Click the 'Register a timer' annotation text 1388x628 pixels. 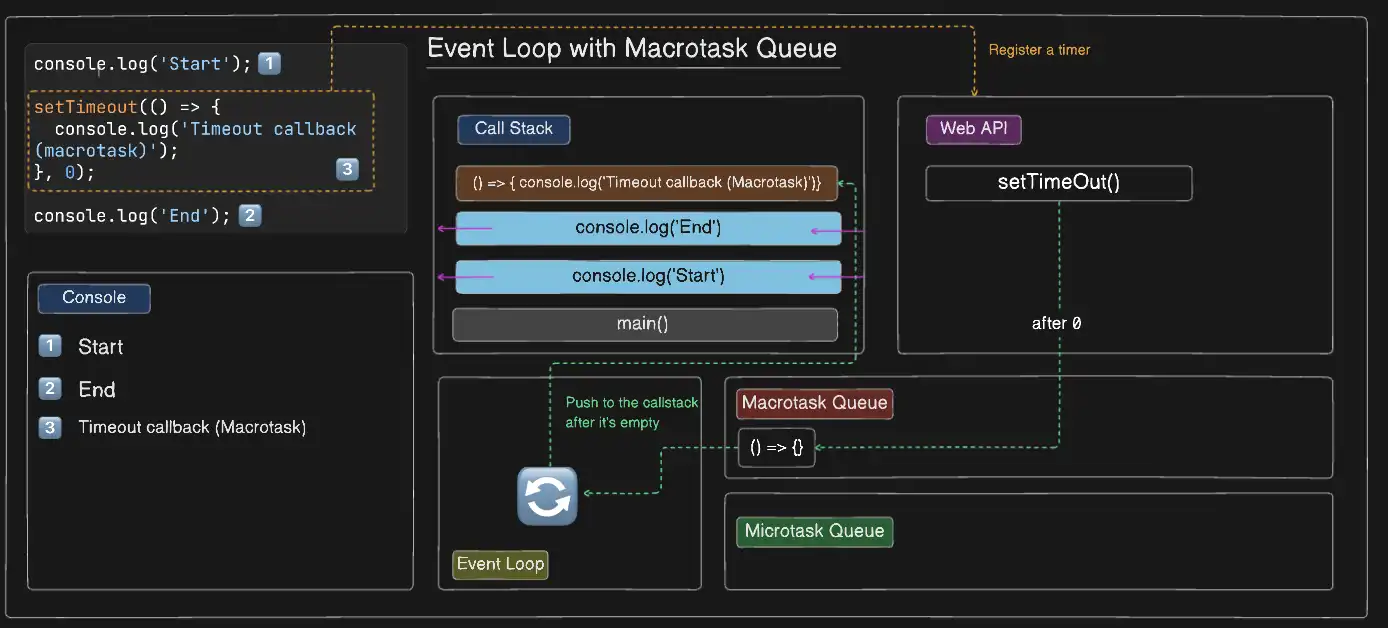tap(1039, 50)
